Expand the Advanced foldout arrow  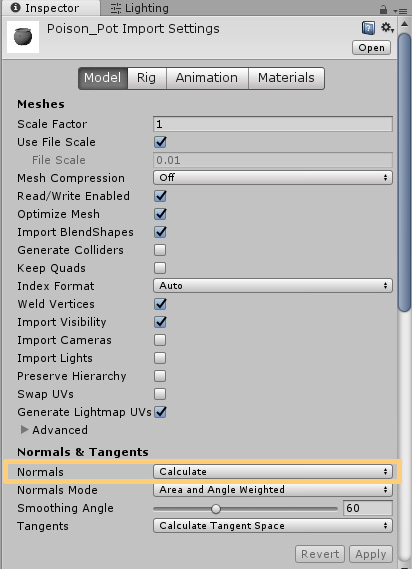coord(24,430)
